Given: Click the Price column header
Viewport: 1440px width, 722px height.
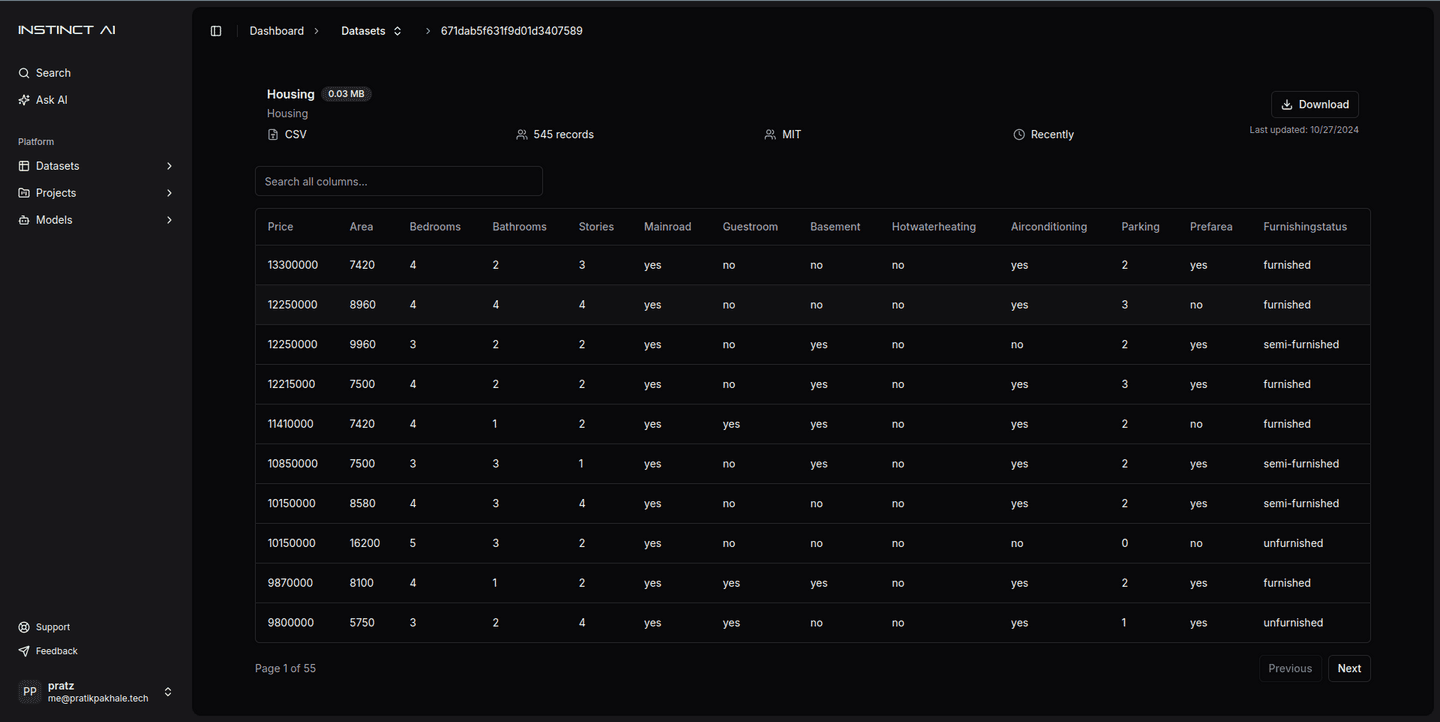Looking at the screenshot, I should click(x=281, y=227).
